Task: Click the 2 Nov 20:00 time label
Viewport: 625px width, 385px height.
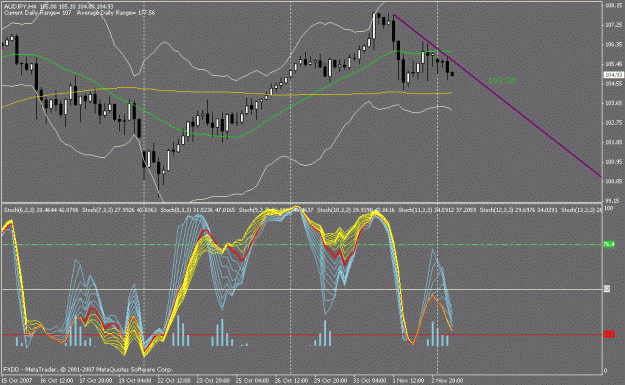Action: 447,381
